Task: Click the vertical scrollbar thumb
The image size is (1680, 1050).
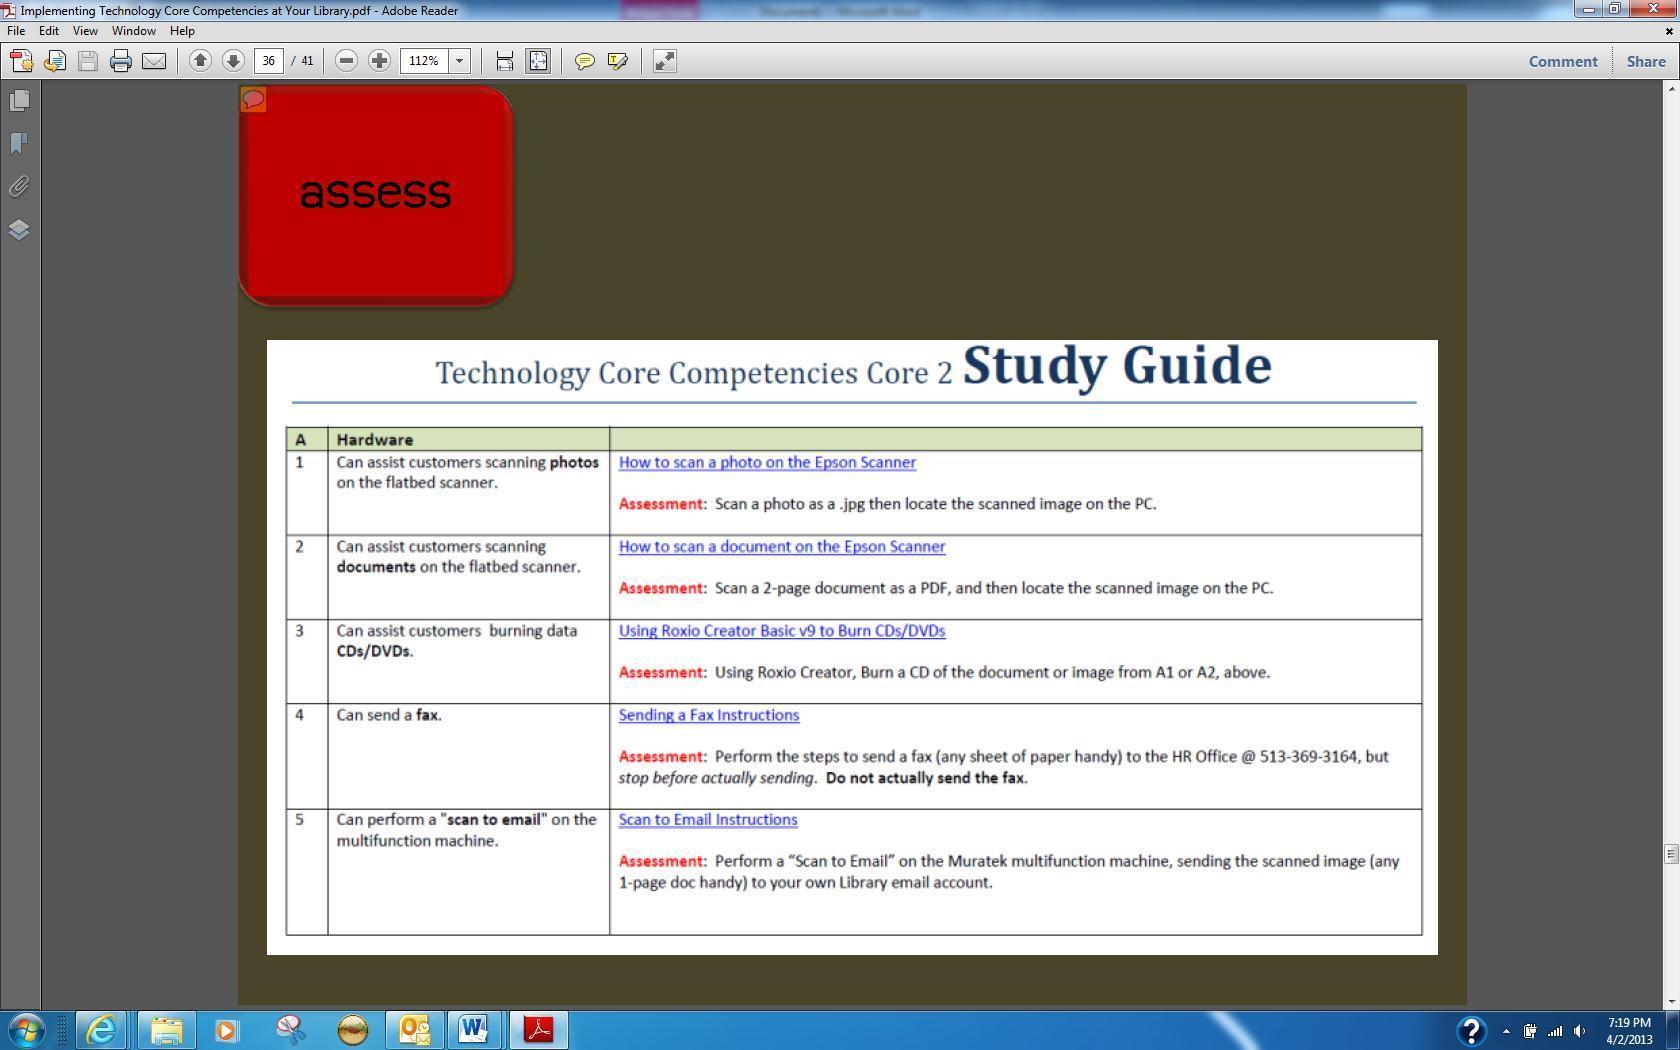Action: coord(1671,853)
